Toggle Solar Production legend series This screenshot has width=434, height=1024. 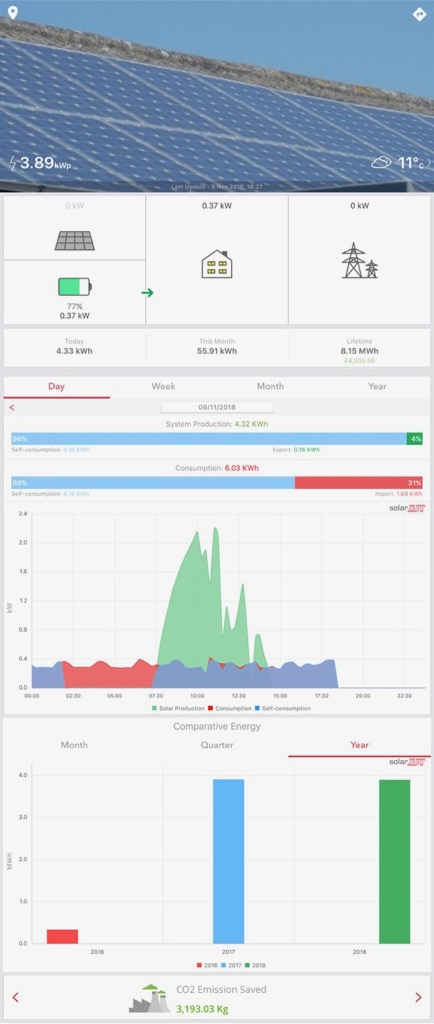[x=178, y=708]
